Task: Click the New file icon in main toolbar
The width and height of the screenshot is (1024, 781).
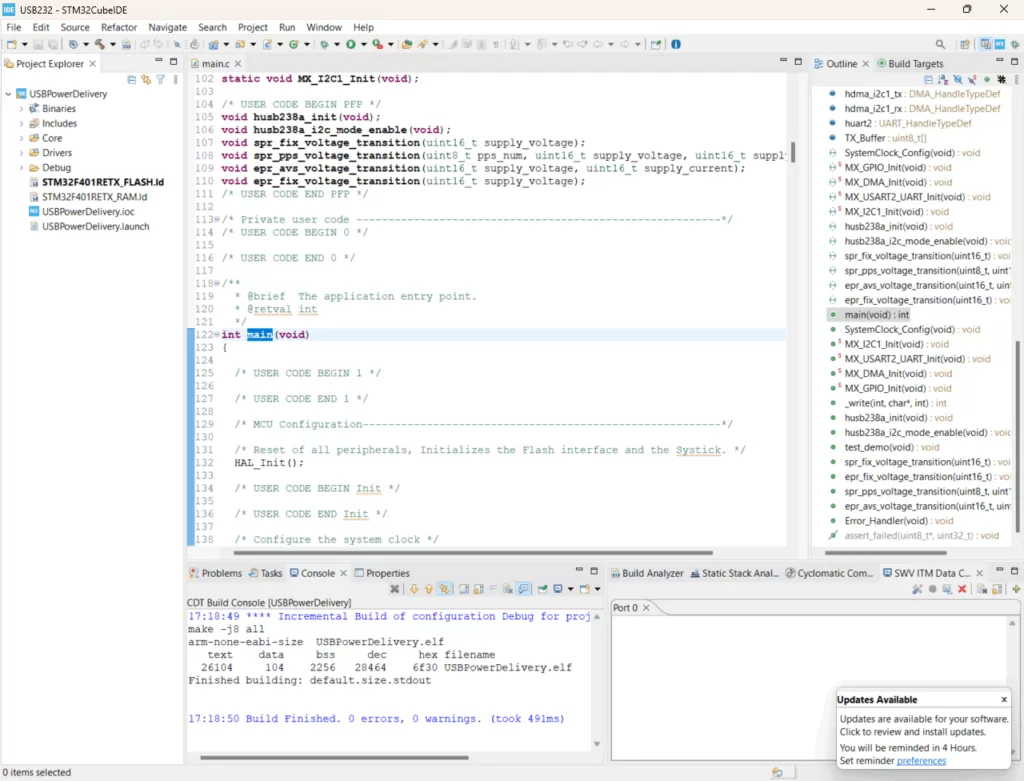Action: (12, 44)
